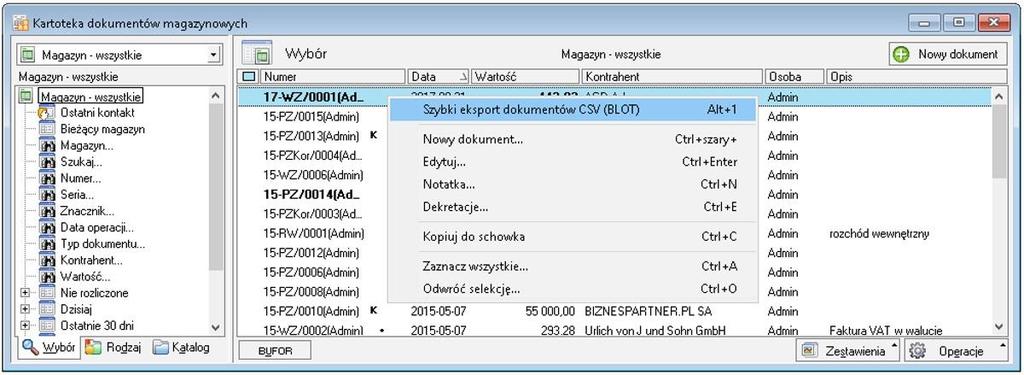
Task: Click the Ostatni kontakt tree icon
Action: 46,112
